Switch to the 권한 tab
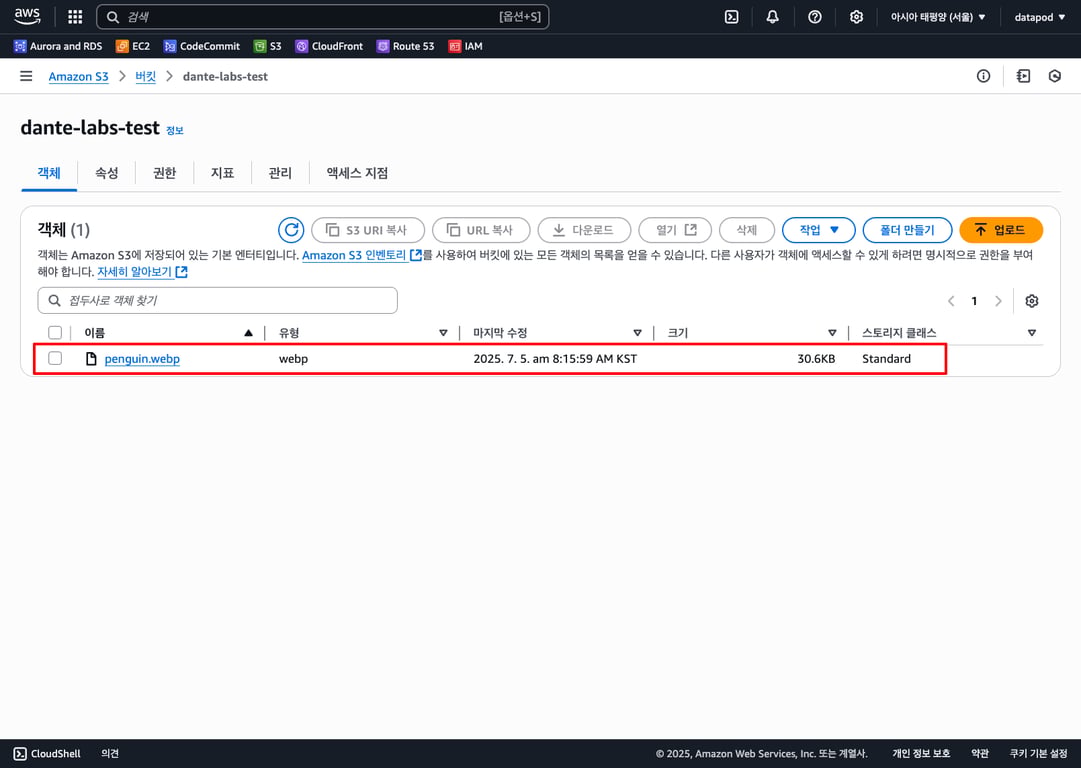Image resolution: width=1081 pixels, height=768 pixels. [x=164, y=173]
